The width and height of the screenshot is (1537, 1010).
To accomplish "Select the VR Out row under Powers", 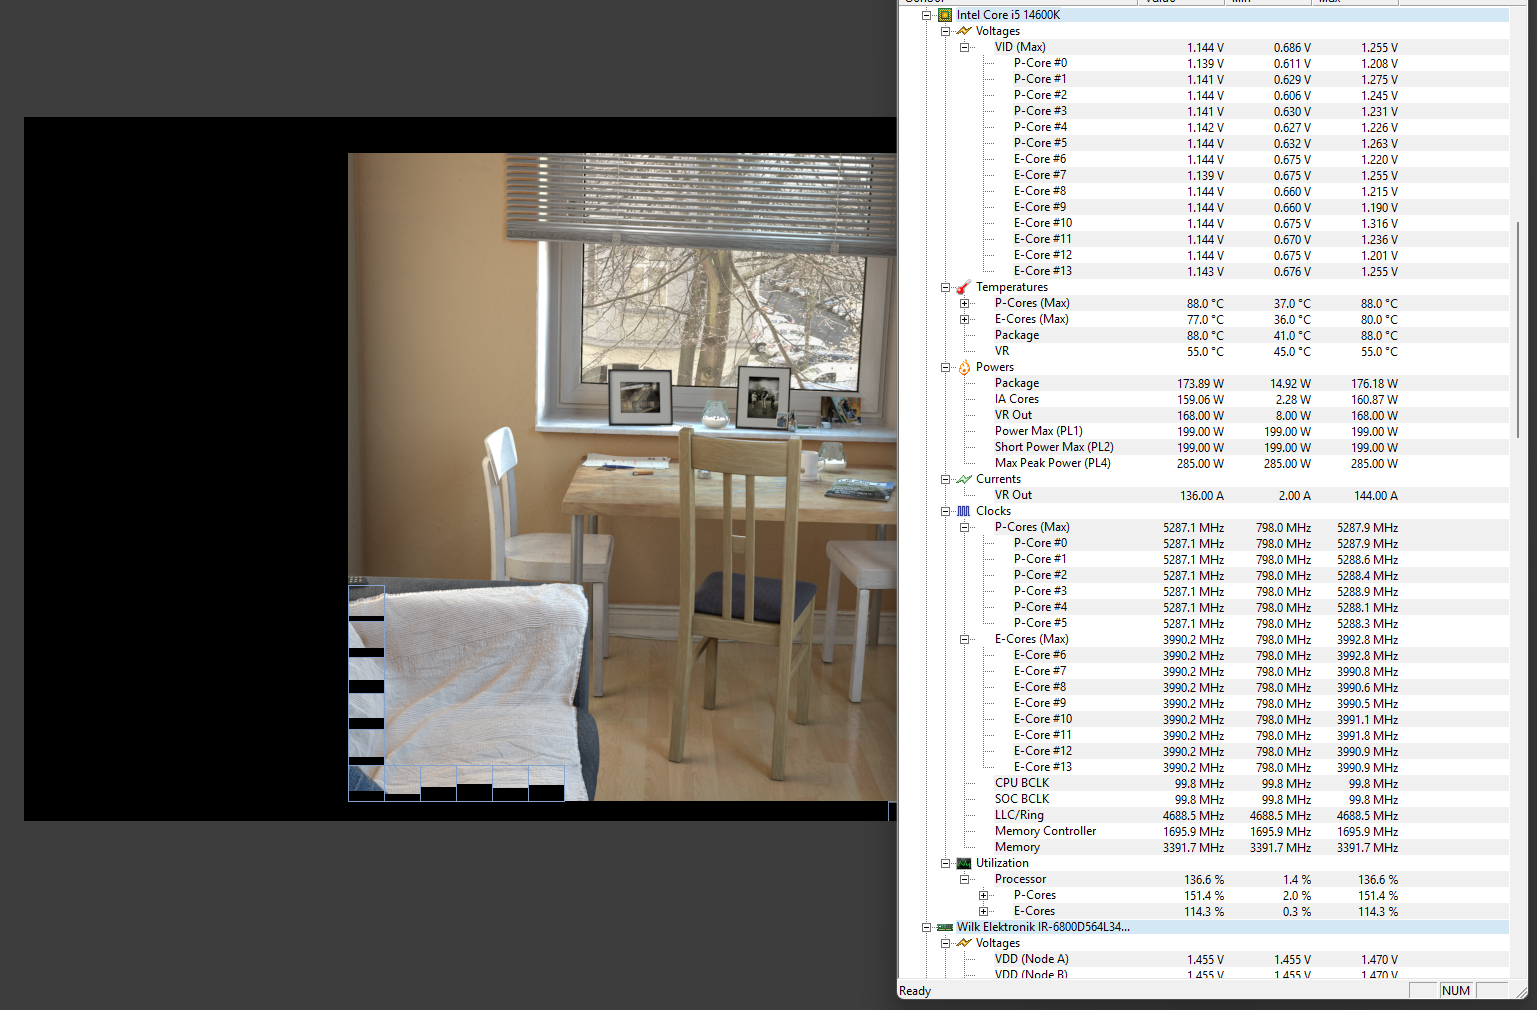I will [x=1204, y=415].
